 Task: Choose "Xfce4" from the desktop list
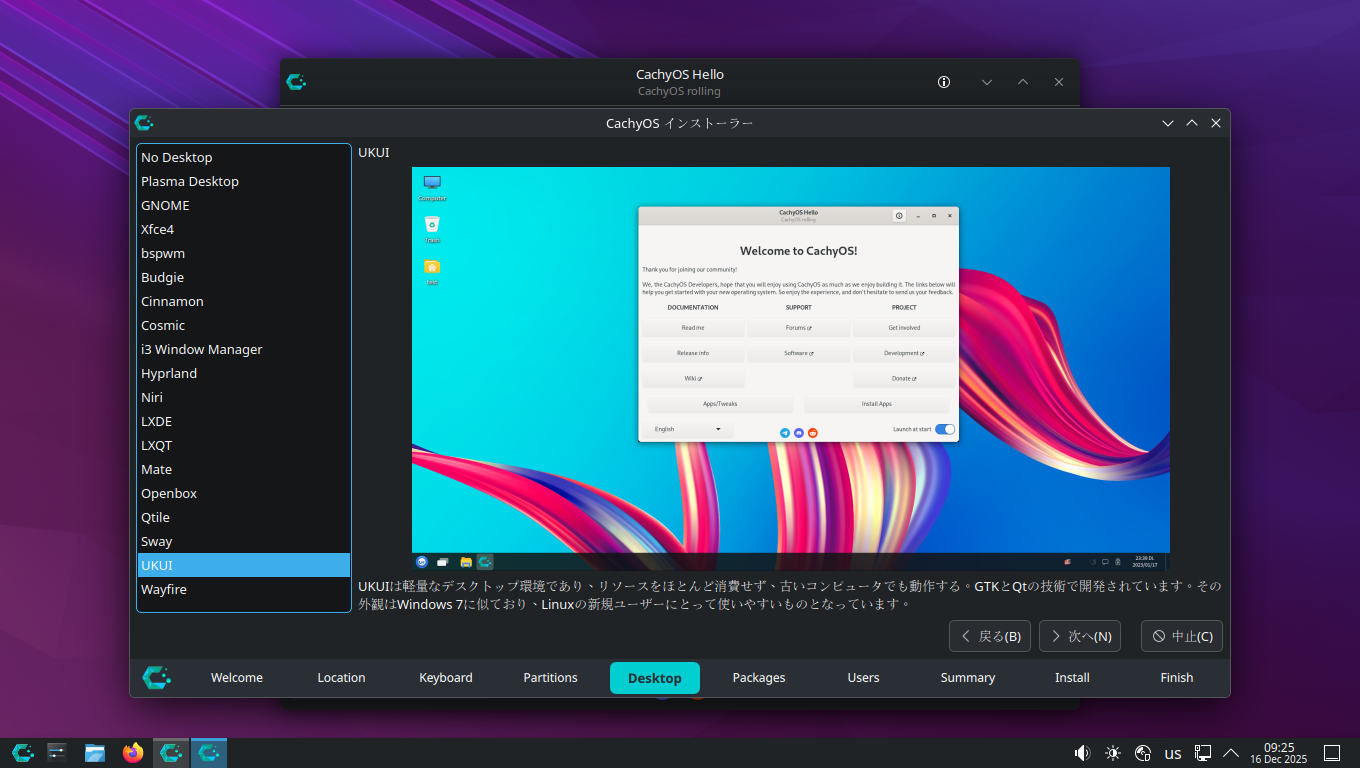(244, 229)
